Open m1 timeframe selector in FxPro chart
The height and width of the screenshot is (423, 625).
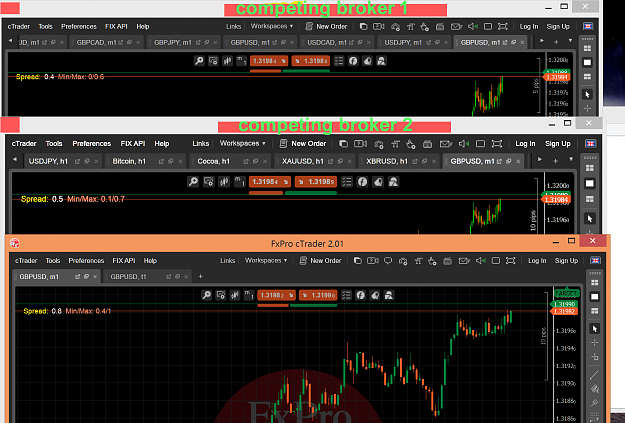pos(249,295)
